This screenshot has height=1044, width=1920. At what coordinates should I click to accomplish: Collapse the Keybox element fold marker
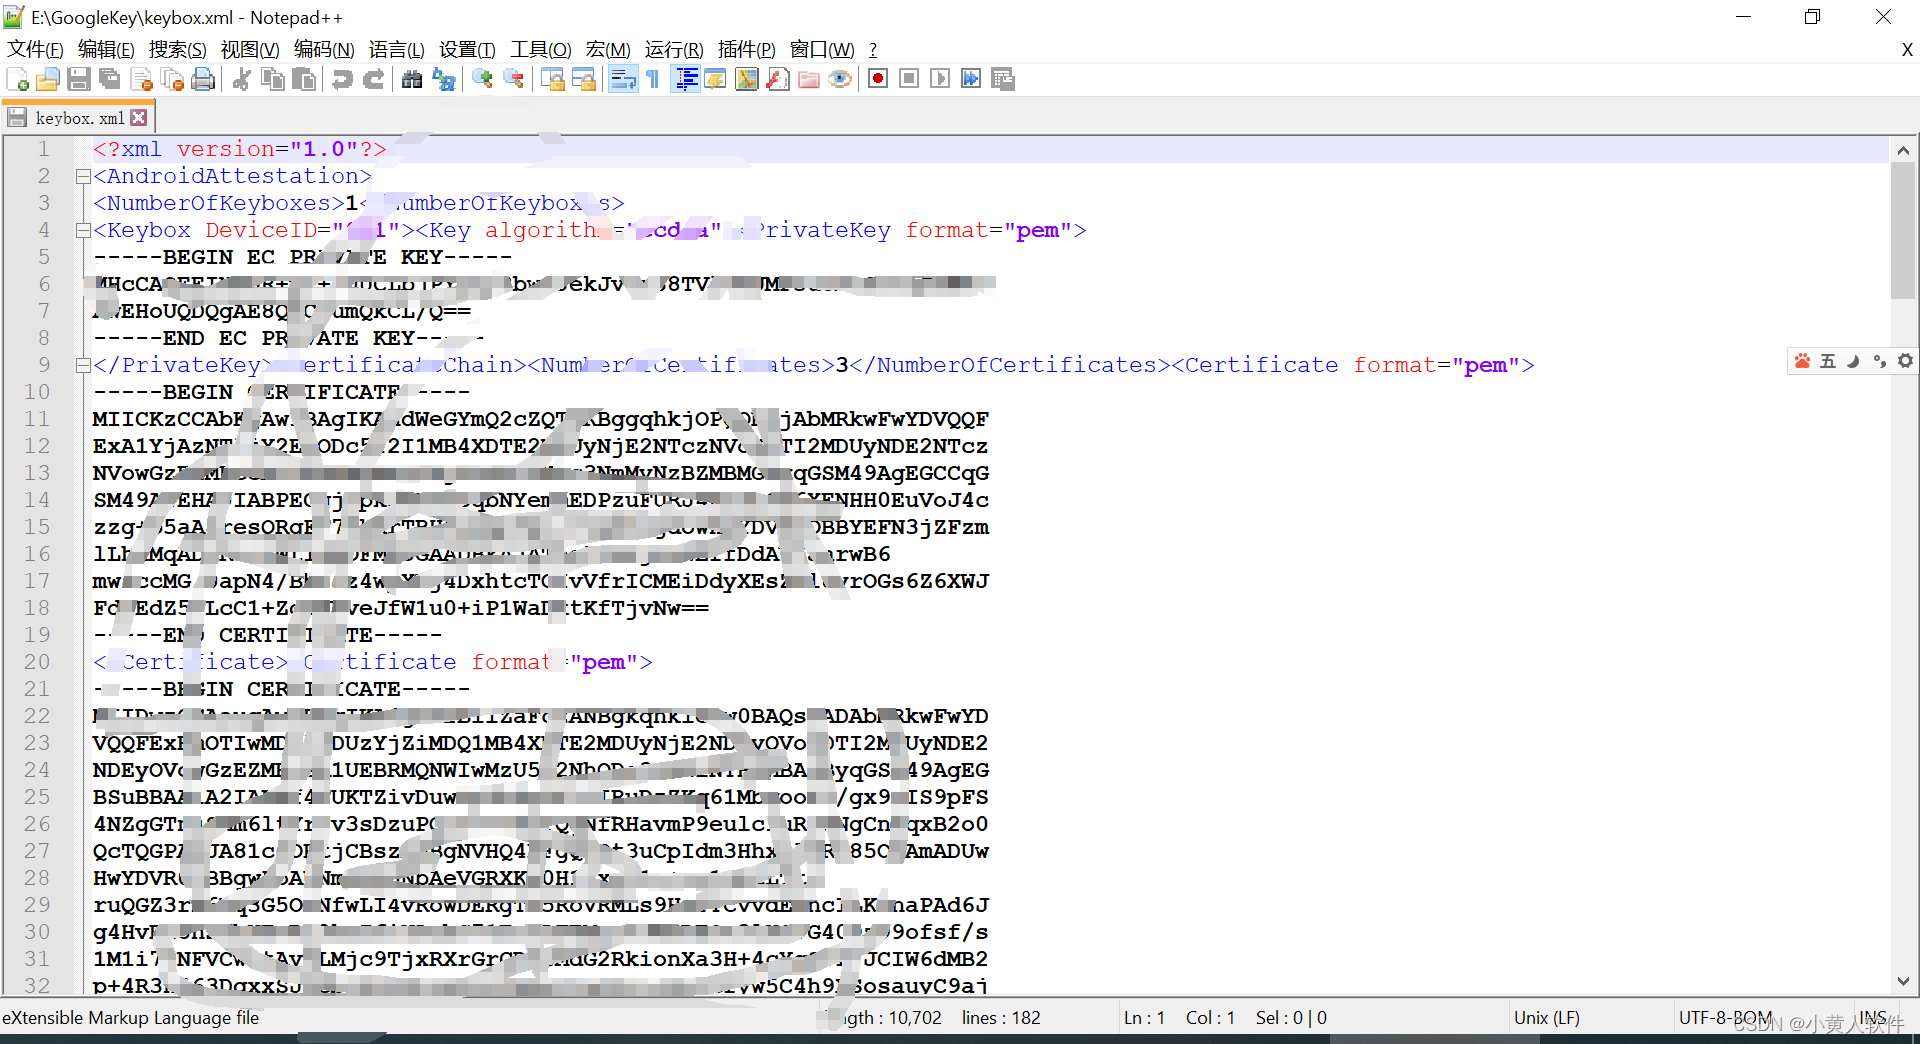coord(83,230)
